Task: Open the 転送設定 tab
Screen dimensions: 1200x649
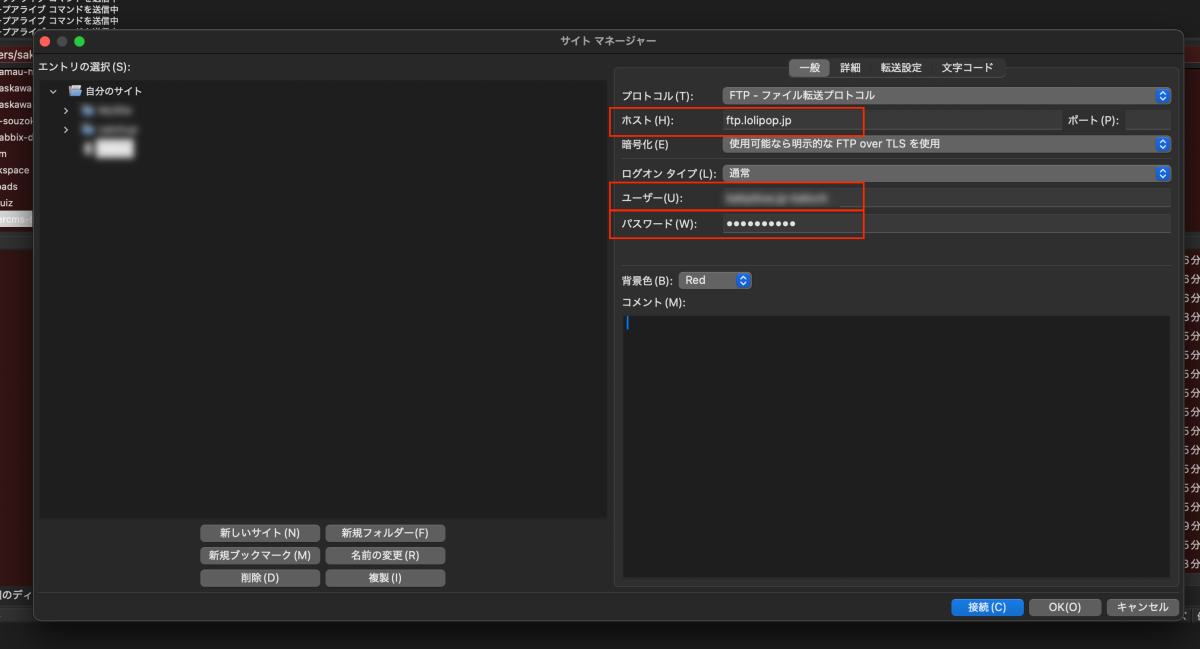Action: pyautogui.click(x=901, y=68)
